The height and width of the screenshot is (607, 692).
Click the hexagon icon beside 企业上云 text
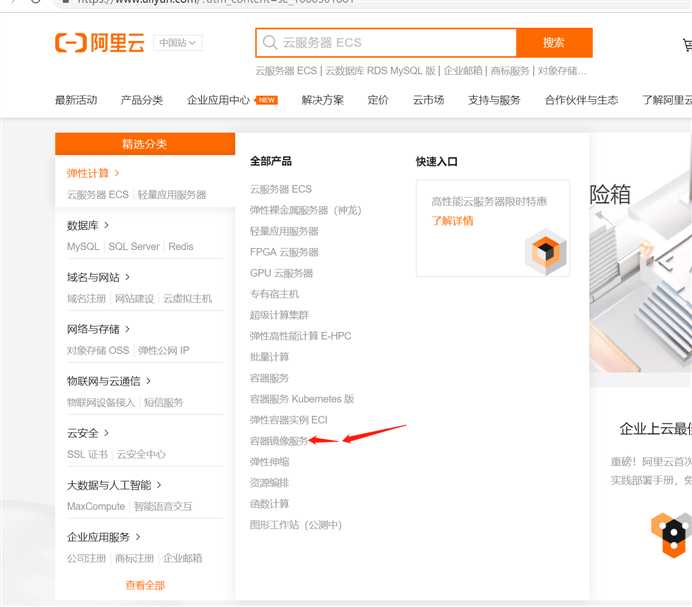[x=672, y=535]
